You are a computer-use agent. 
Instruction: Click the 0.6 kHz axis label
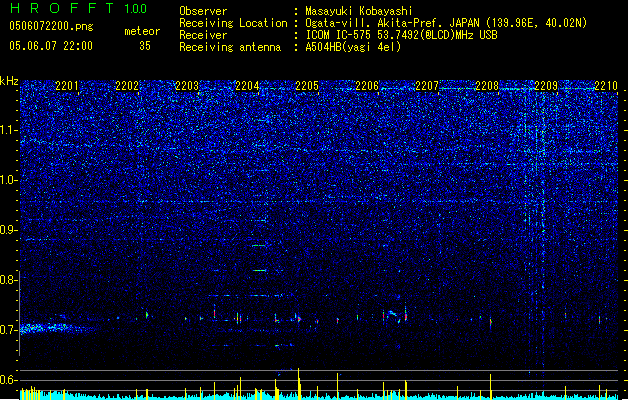click(x=9, y=380)
